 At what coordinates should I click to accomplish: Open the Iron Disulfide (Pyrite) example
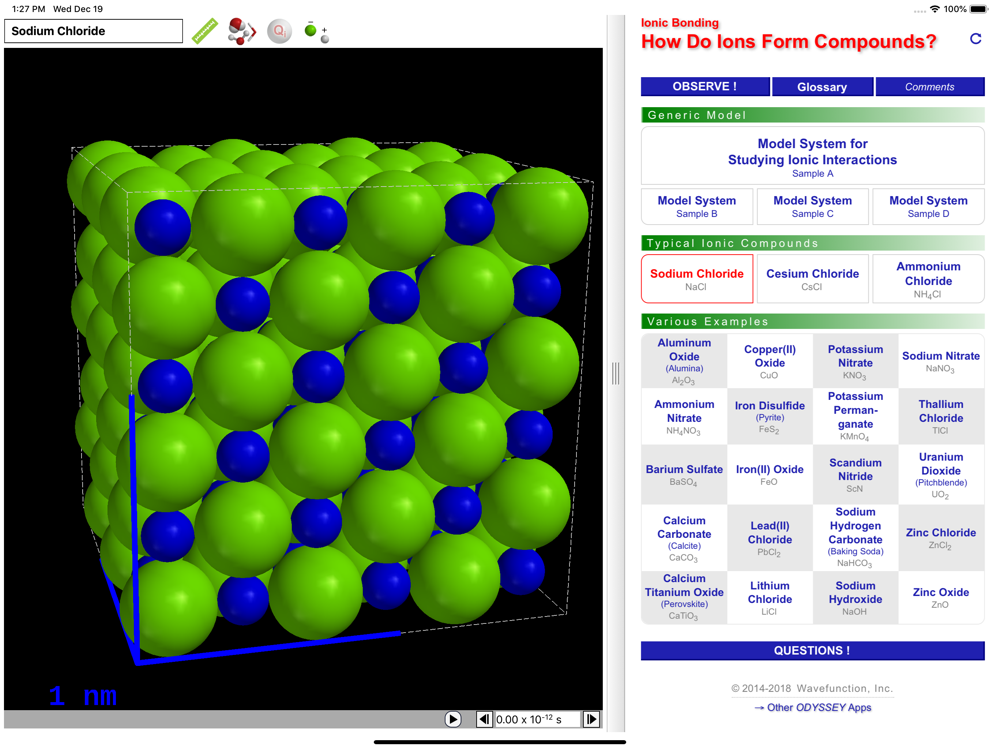coord(770,416)
